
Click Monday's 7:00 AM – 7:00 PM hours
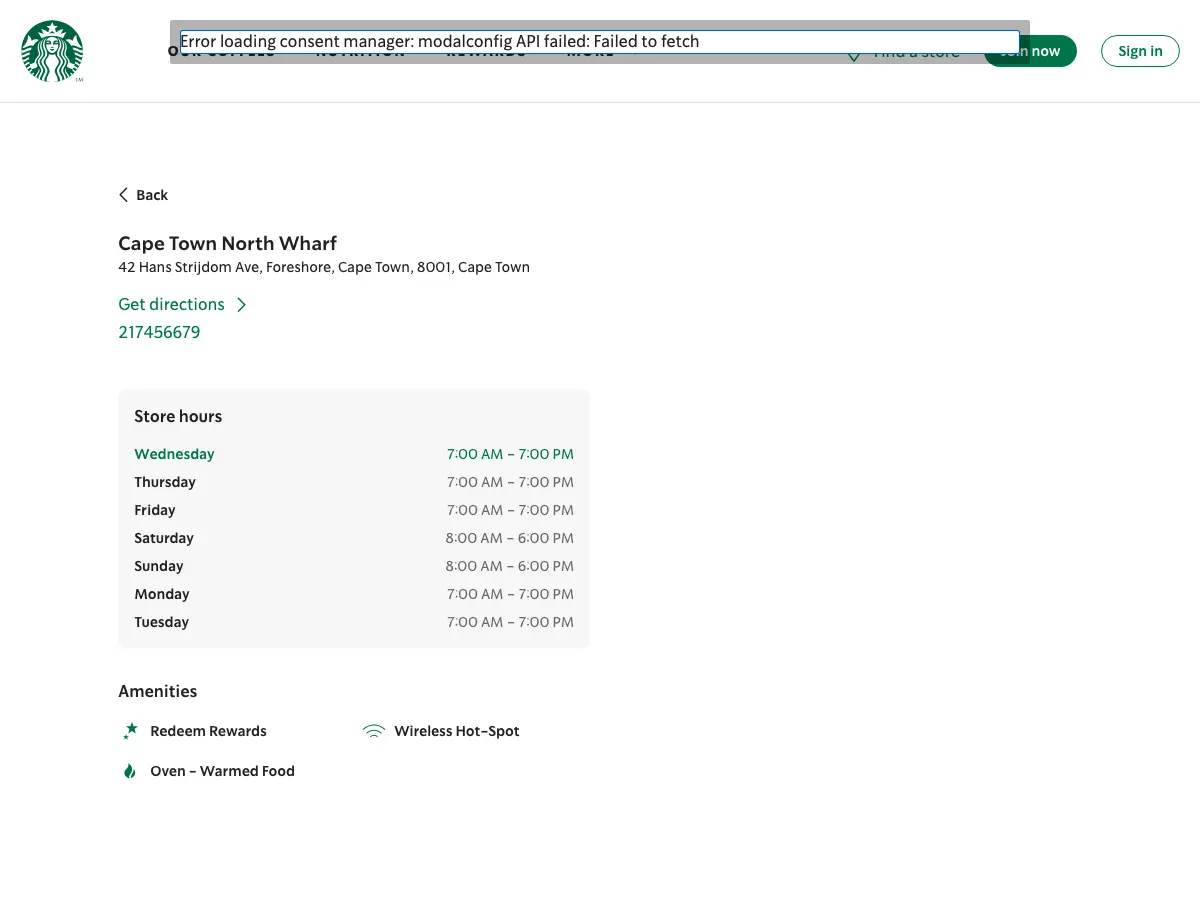(x=510, y=594)
